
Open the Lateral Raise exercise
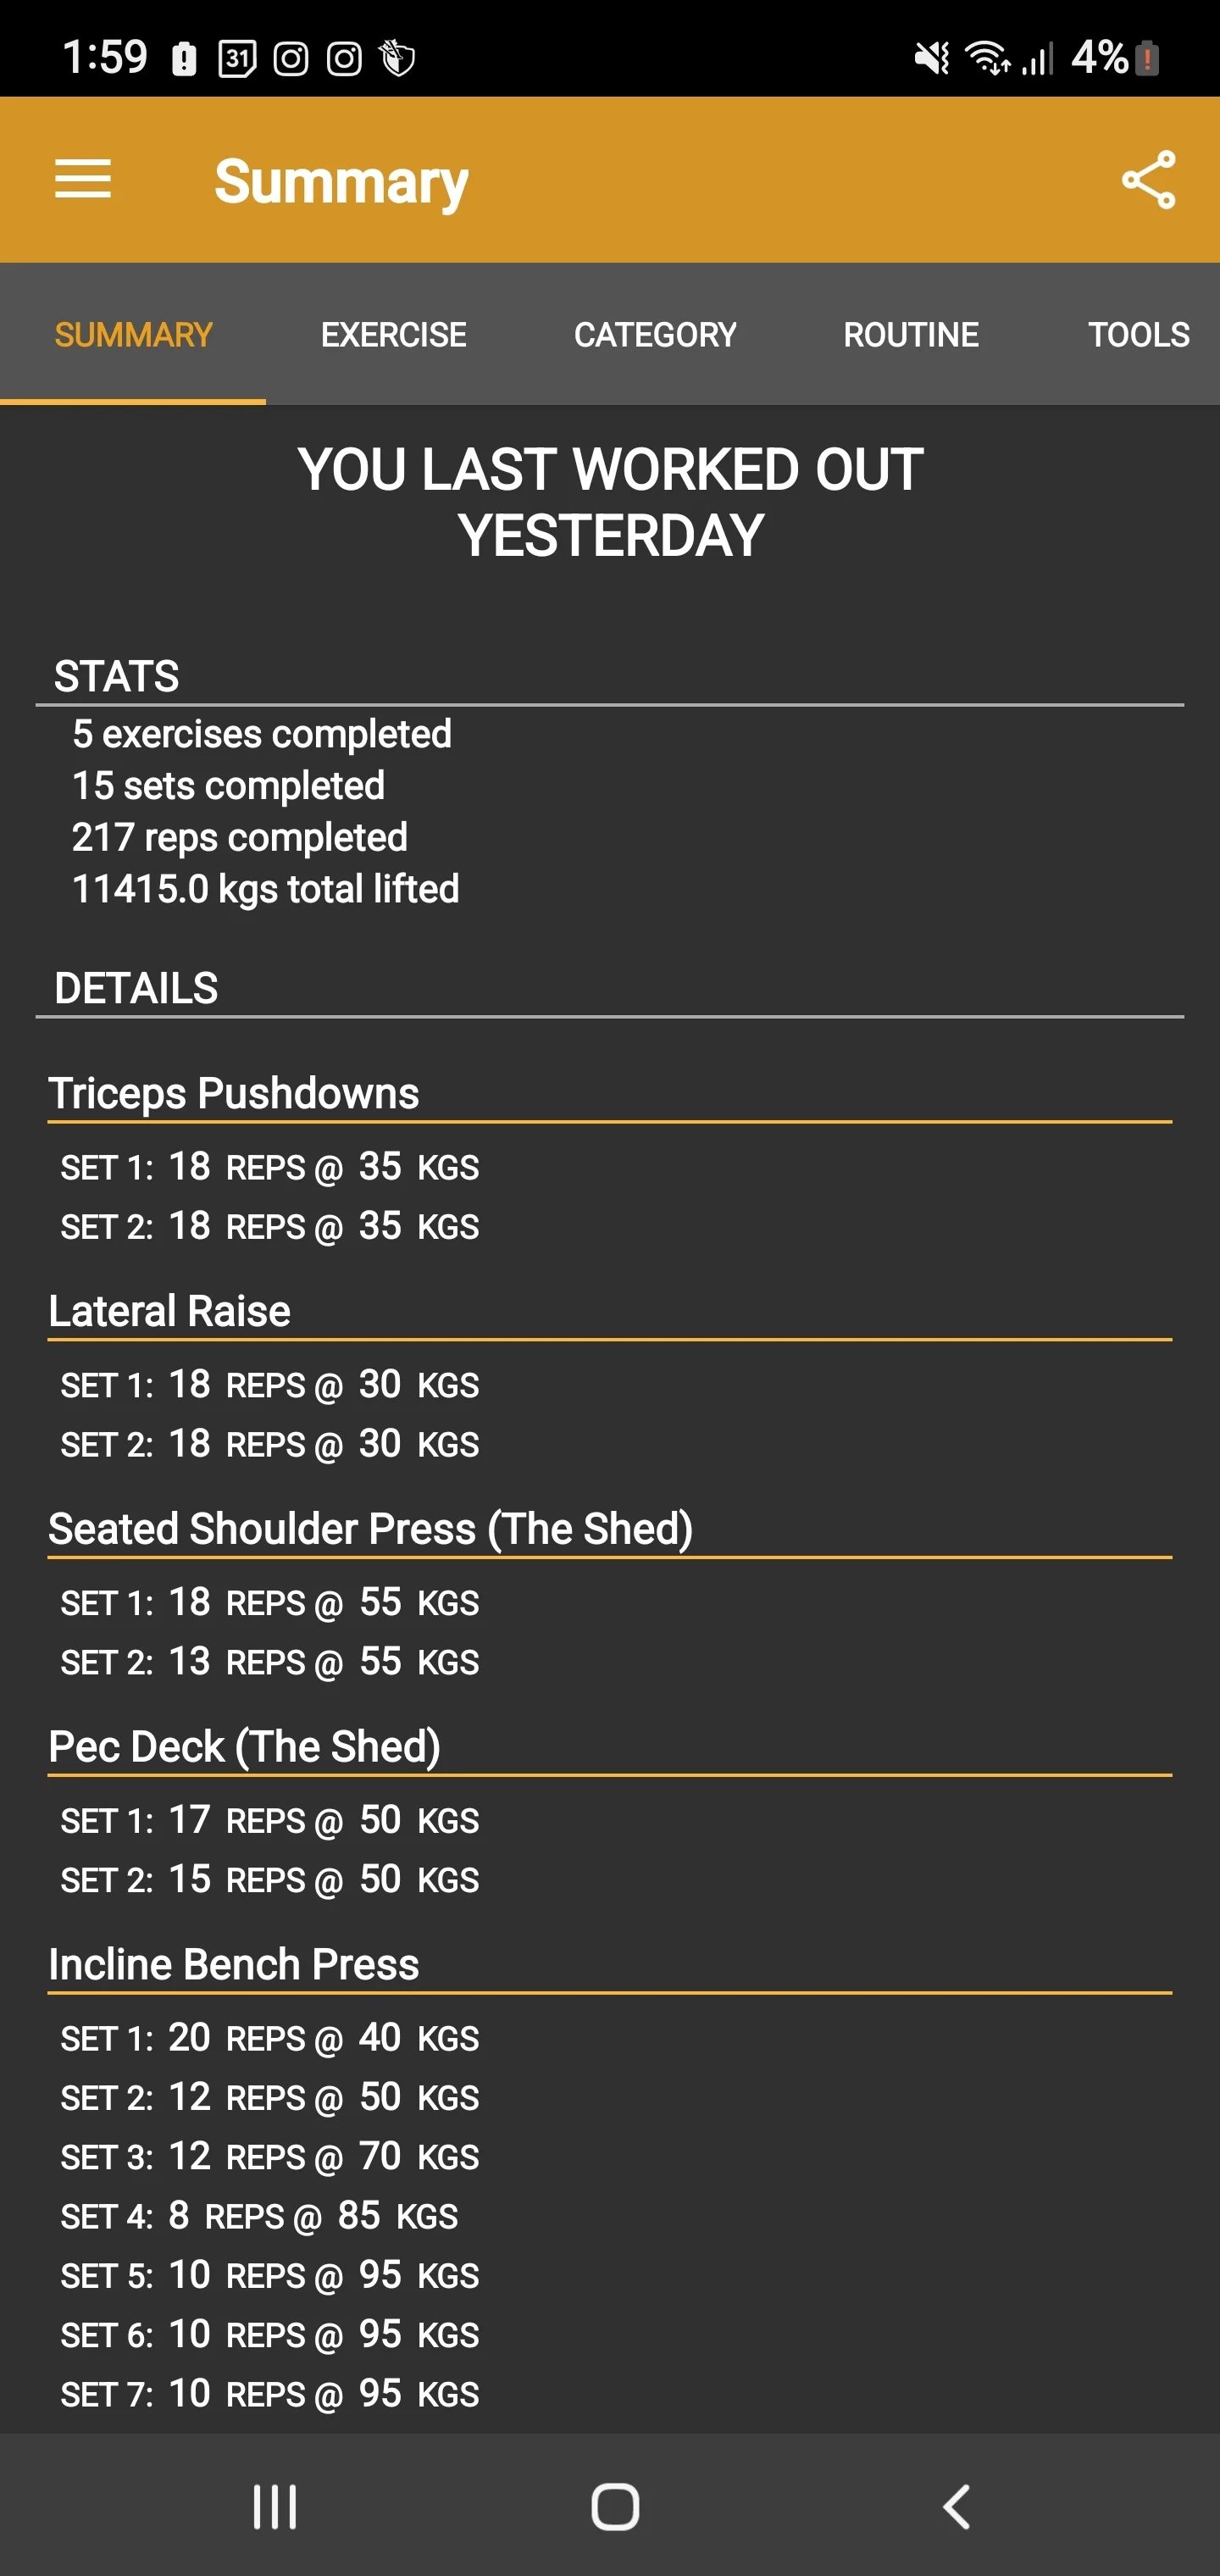pyautogui.click(x=170, y=1311)
